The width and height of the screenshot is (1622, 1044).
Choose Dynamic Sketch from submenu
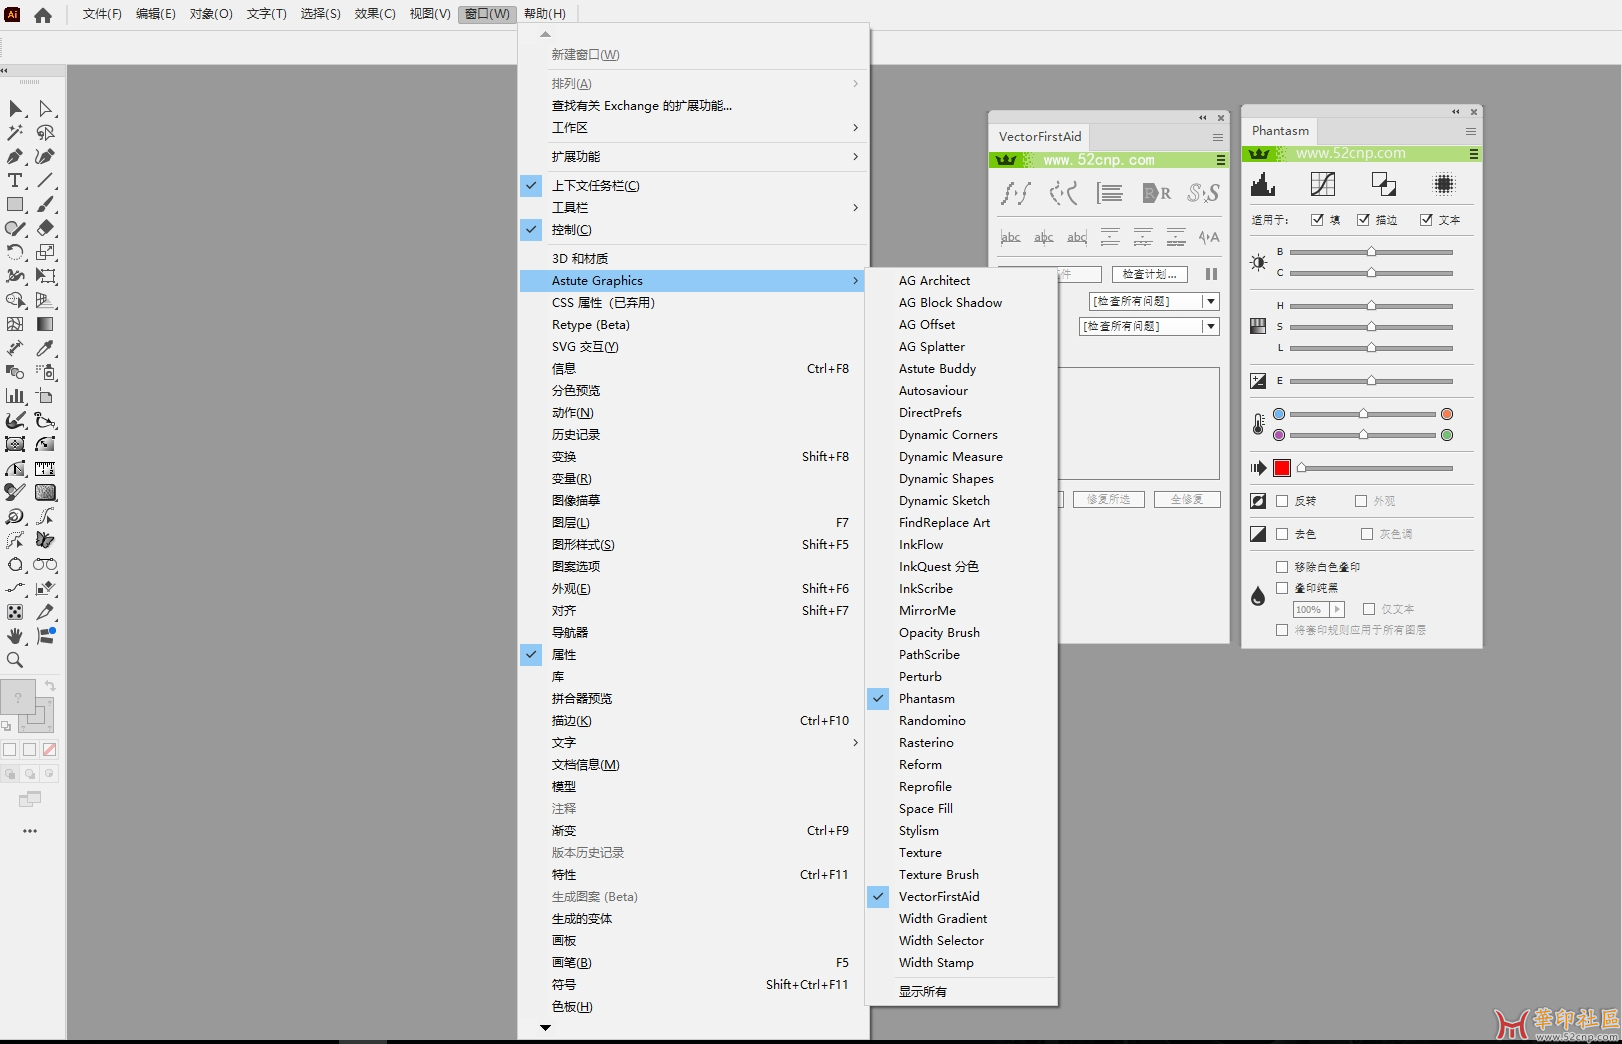tap(962, 501)
